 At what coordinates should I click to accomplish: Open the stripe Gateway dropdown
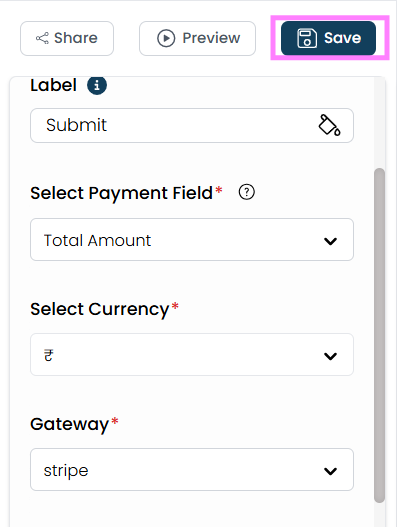[192, 470]
